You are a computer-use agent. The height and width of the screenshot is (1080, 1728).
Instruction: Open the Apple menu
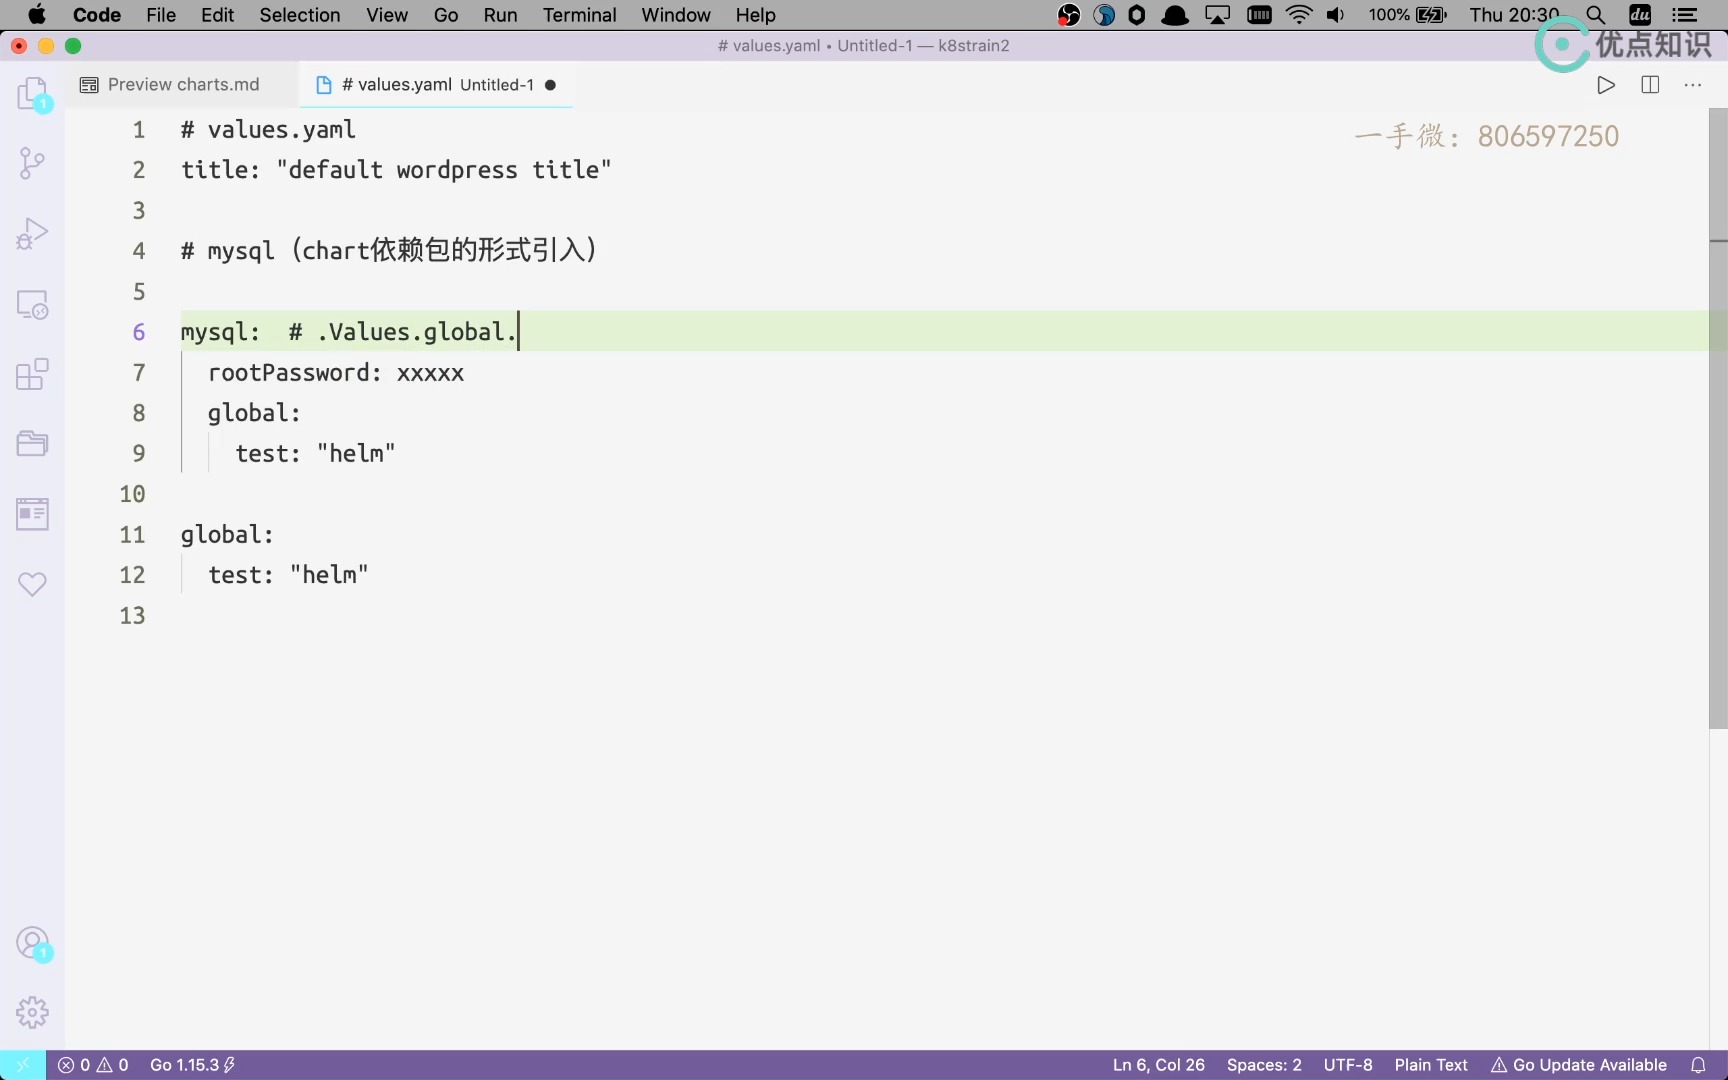[x=36, y=15]
